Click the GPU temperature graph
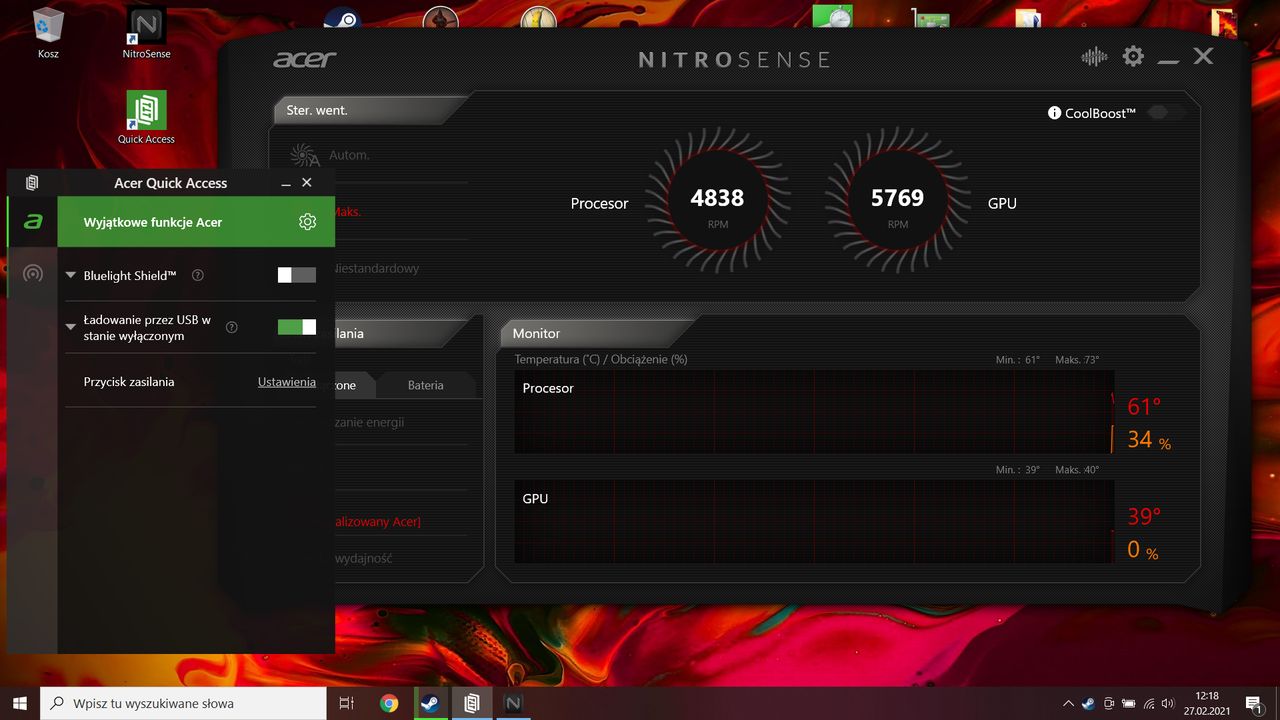Screen dimensions: 1280x720 point(814,521)
